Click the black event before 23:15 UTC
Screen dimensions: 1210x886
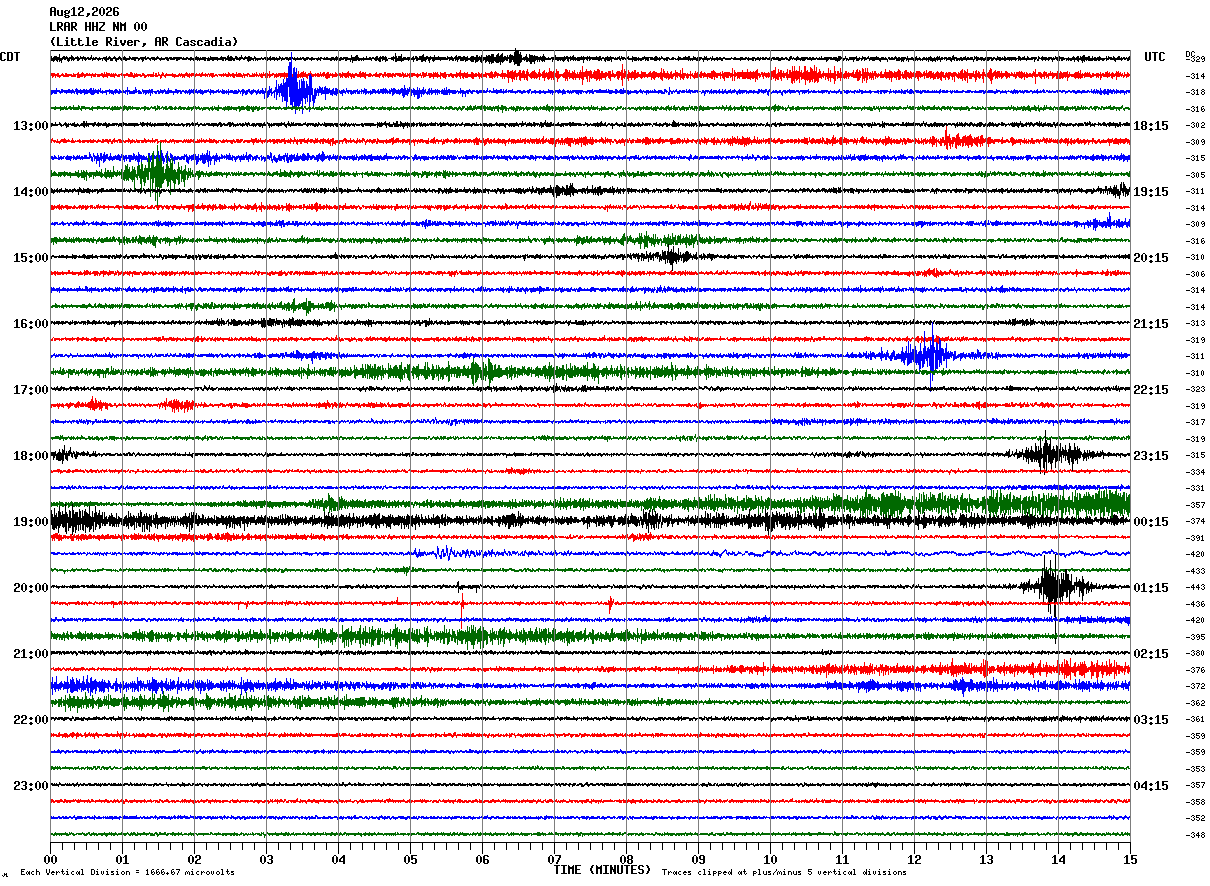(1048, 454)
